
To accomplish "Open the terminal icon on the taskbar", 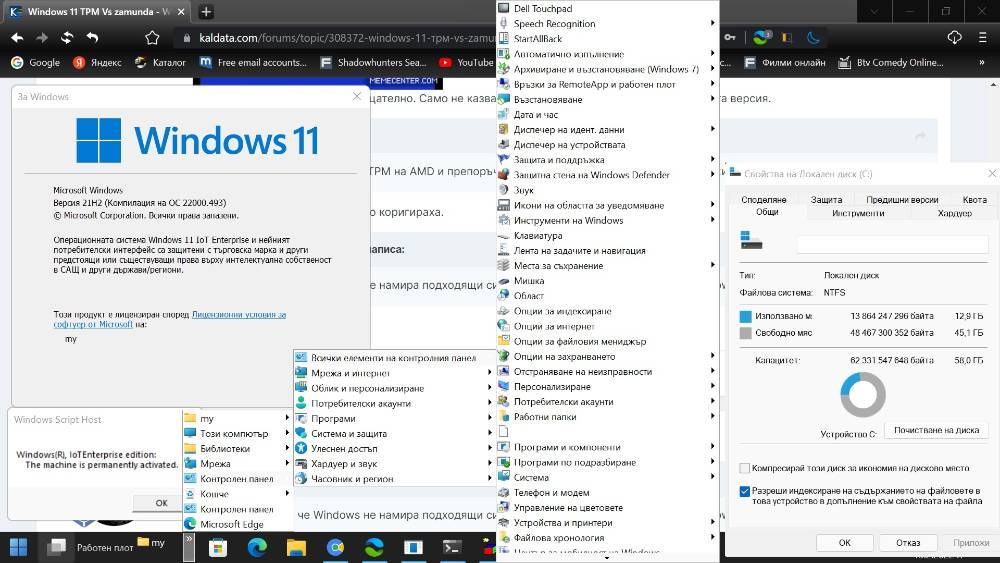I will pos(452,547).
